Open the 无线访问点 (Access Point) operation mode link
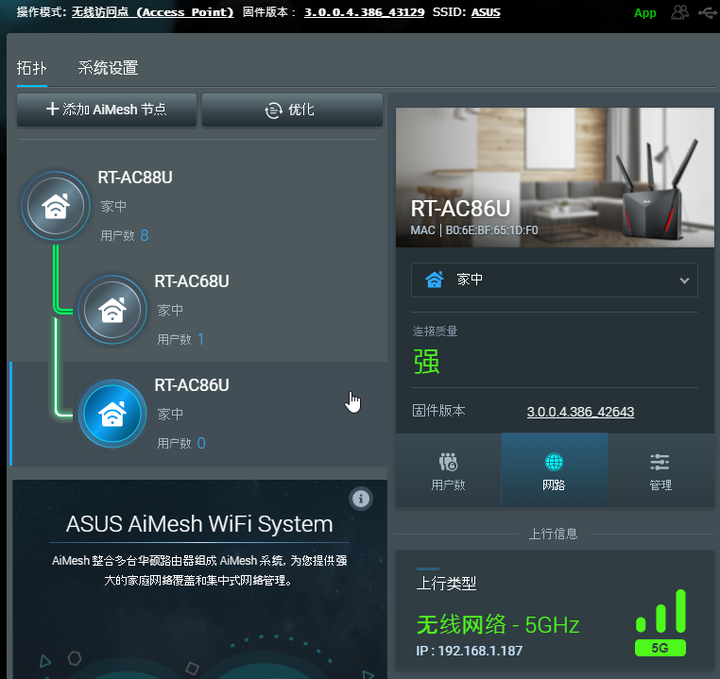720x679 pixels. 152,12
